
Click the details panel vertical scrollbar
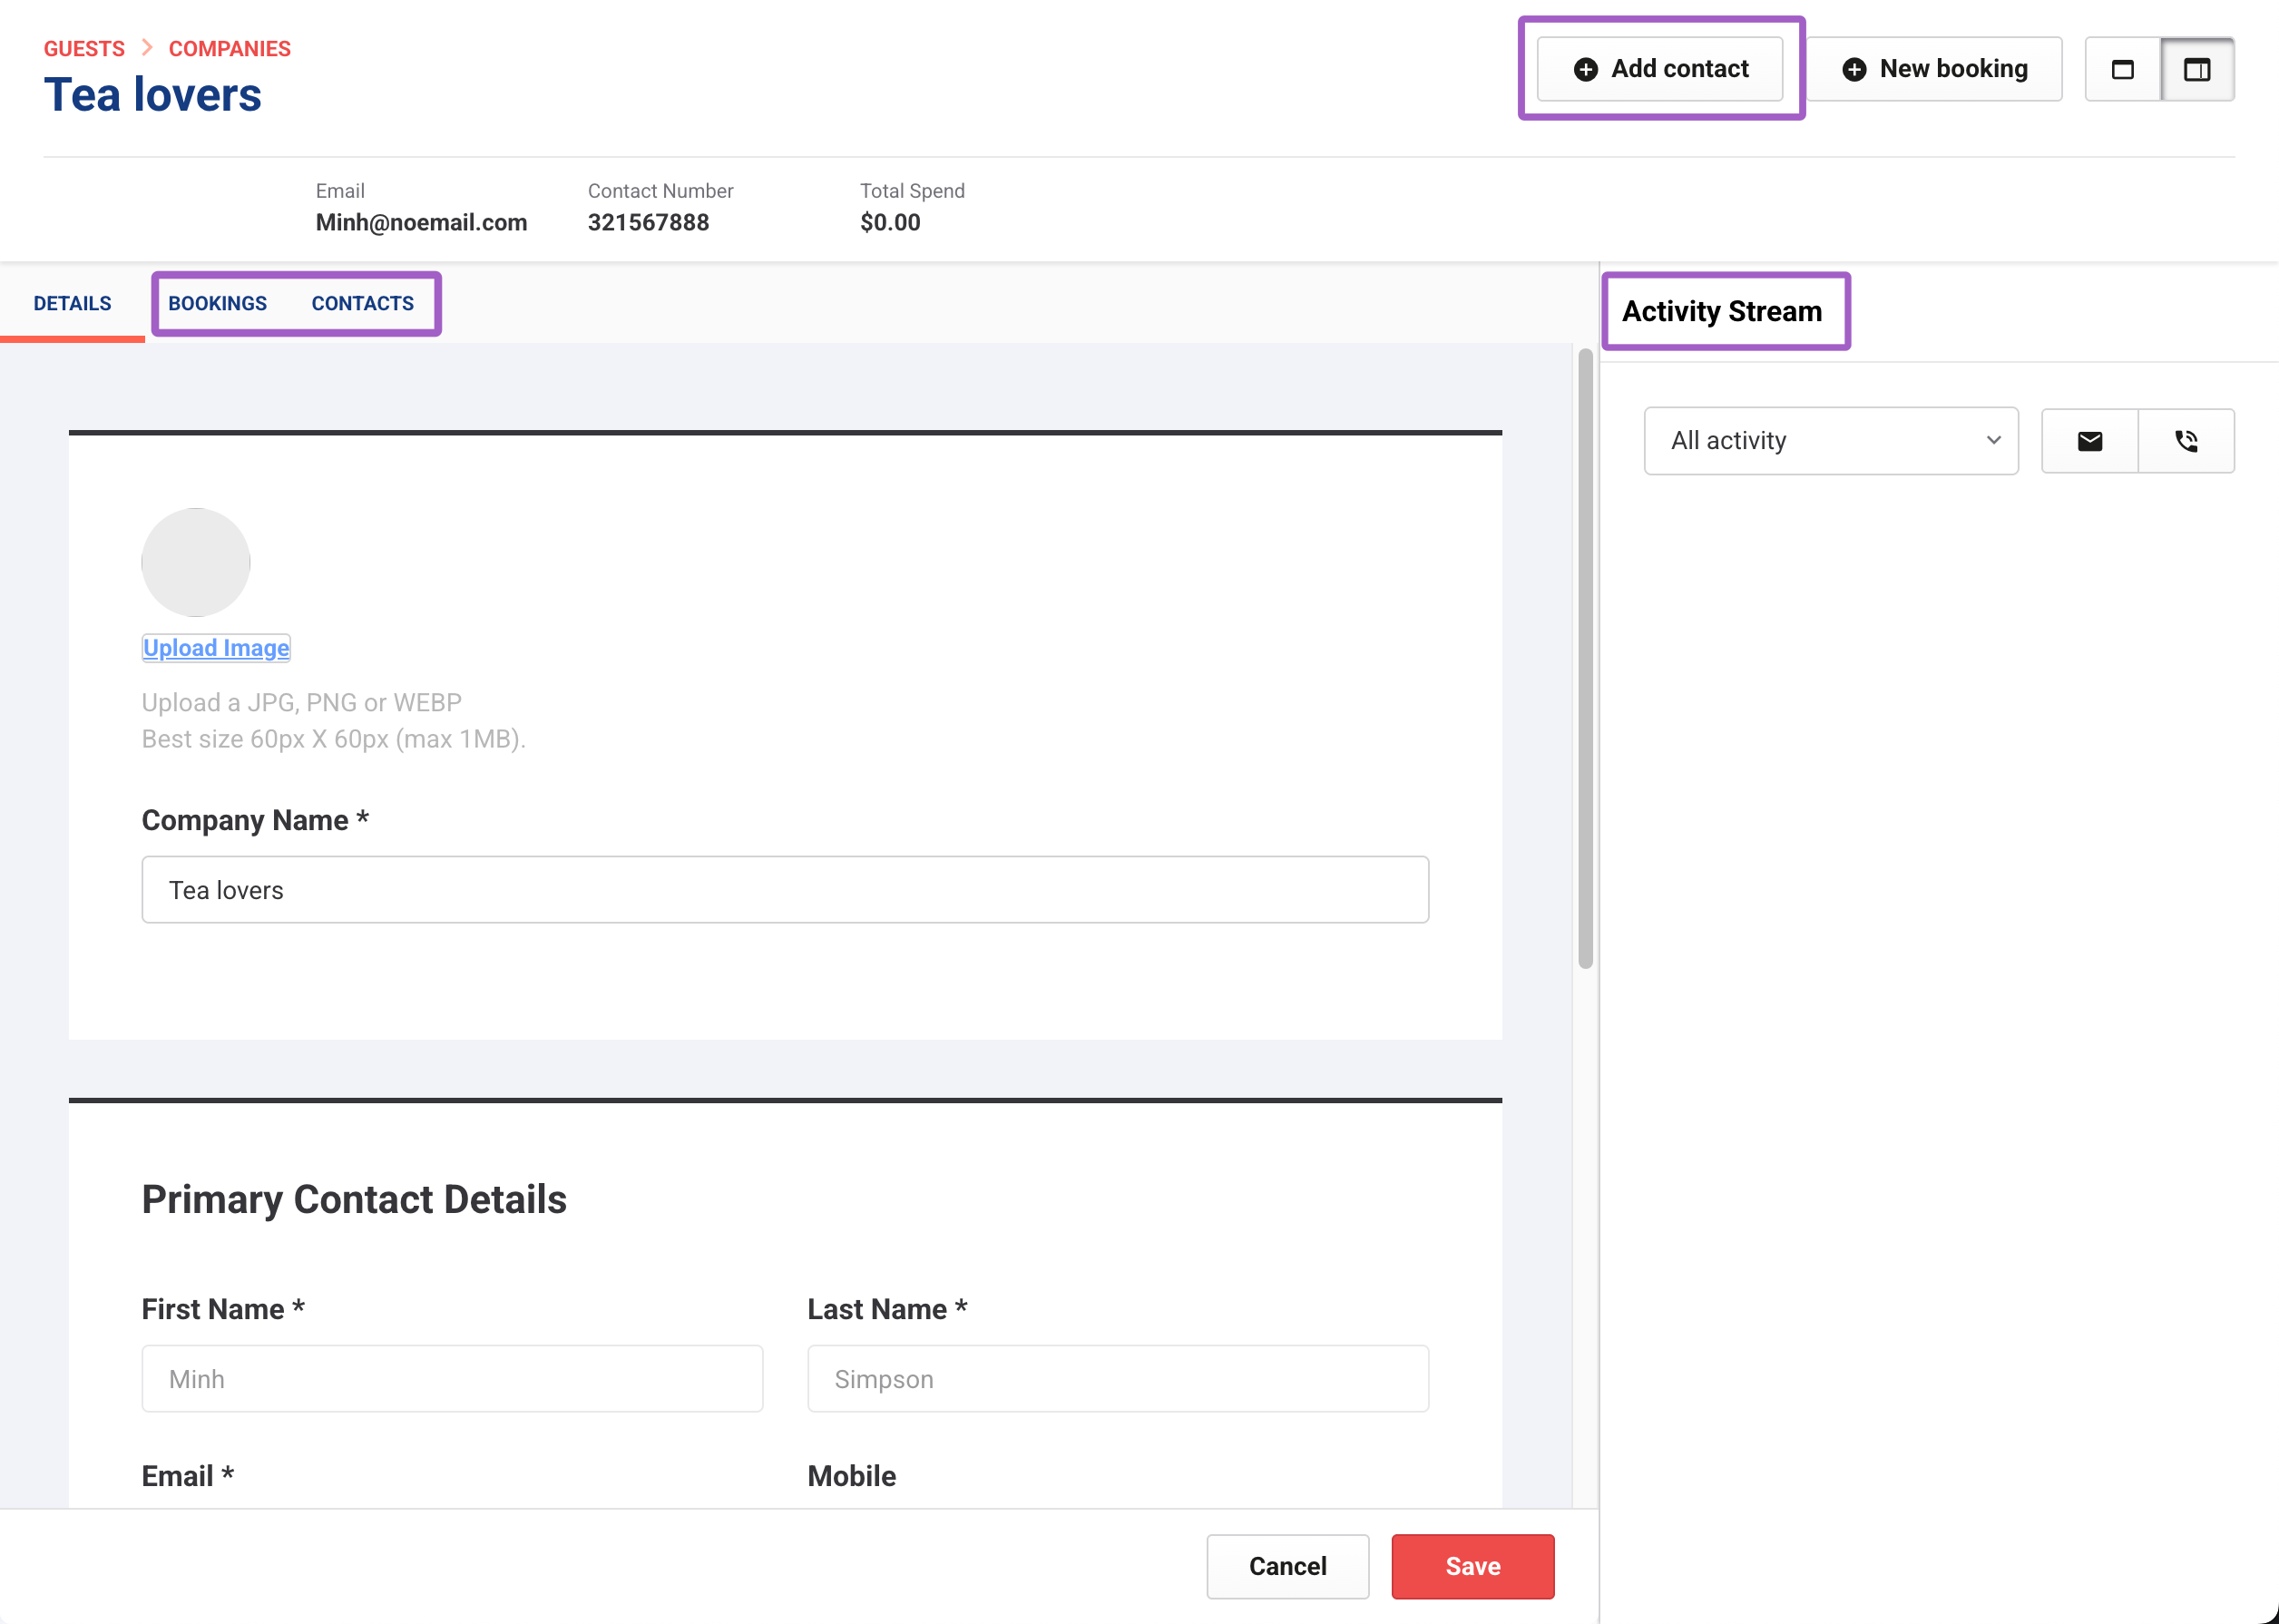point(1585,660)
